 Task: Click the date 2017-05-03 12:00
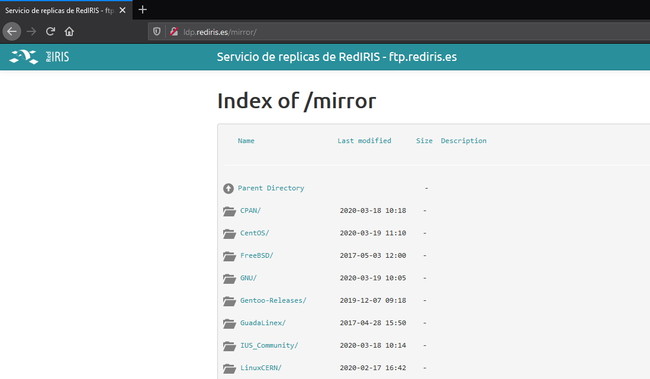pos(373,255)
